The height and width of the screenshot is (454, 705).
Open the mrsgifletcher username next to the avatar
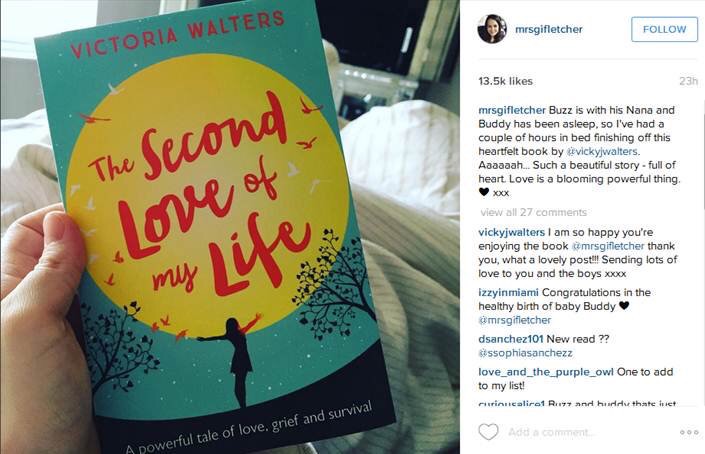tap(549, 29)
